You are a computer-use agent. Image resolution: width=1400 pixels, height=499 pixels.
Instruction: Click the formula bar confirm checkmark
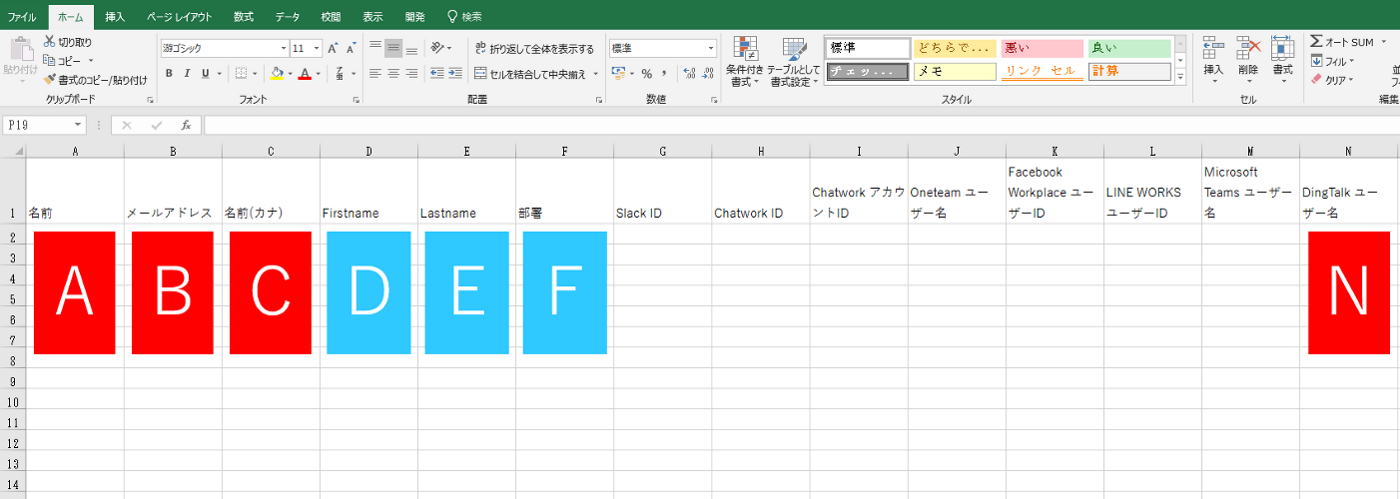pos(156,125)
